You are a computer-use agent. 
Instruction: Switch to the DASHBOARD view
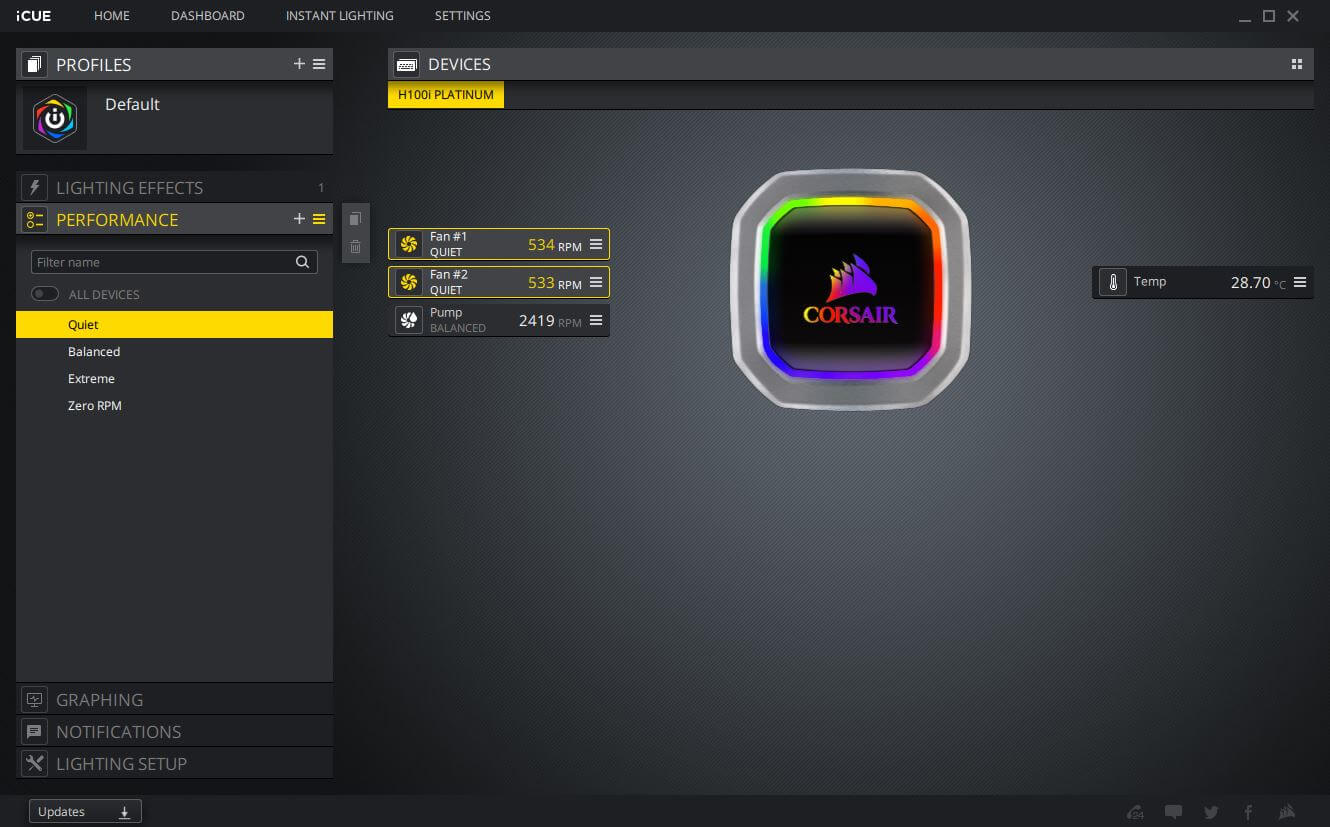tap(208, 16)
